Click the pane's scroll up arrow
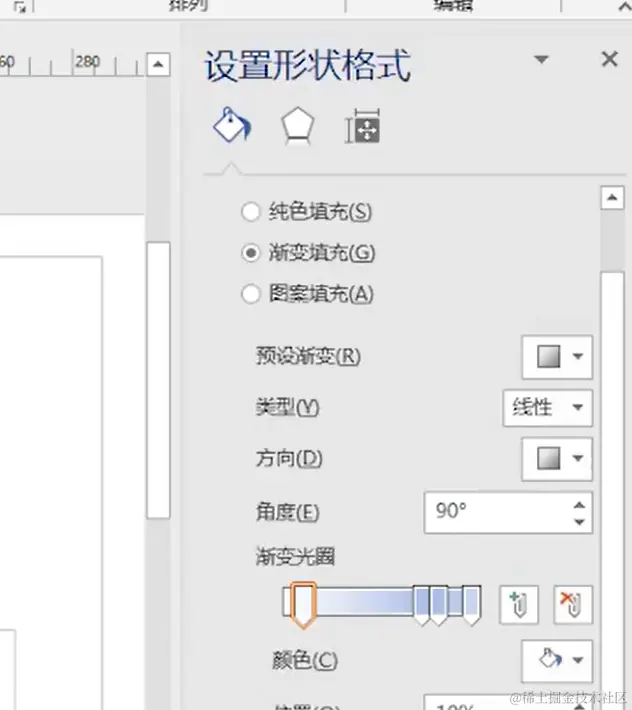Viewport: 632px width, 710px height. (612, 197)
